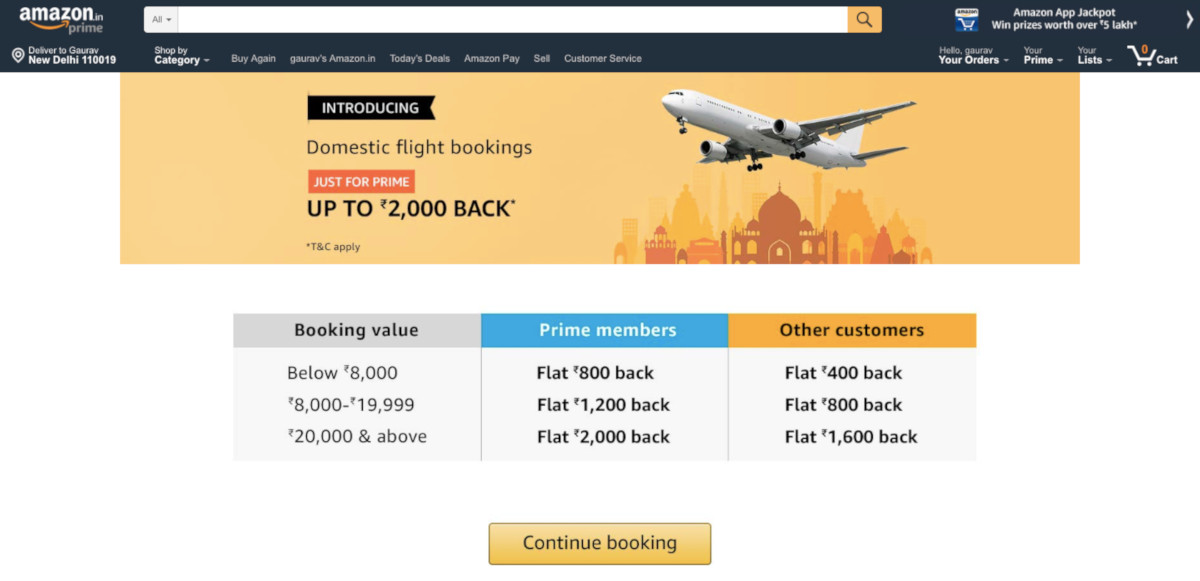This screenshot has width=1200, height=581.
Task: Open Amazon Pay from the nav bar
Action: coord(491,58)
